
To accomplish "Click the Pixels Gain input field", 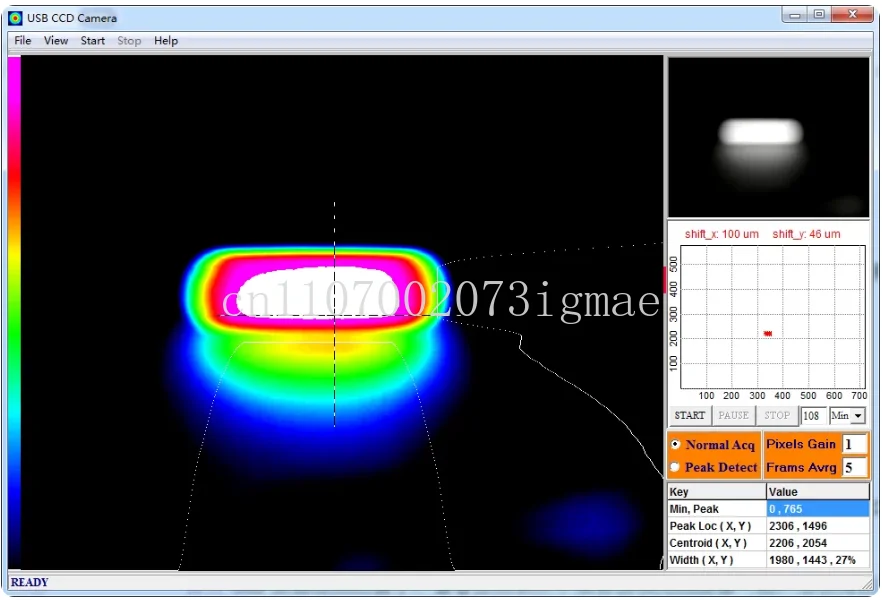I will pyautogui.click(x=854, y=444).
